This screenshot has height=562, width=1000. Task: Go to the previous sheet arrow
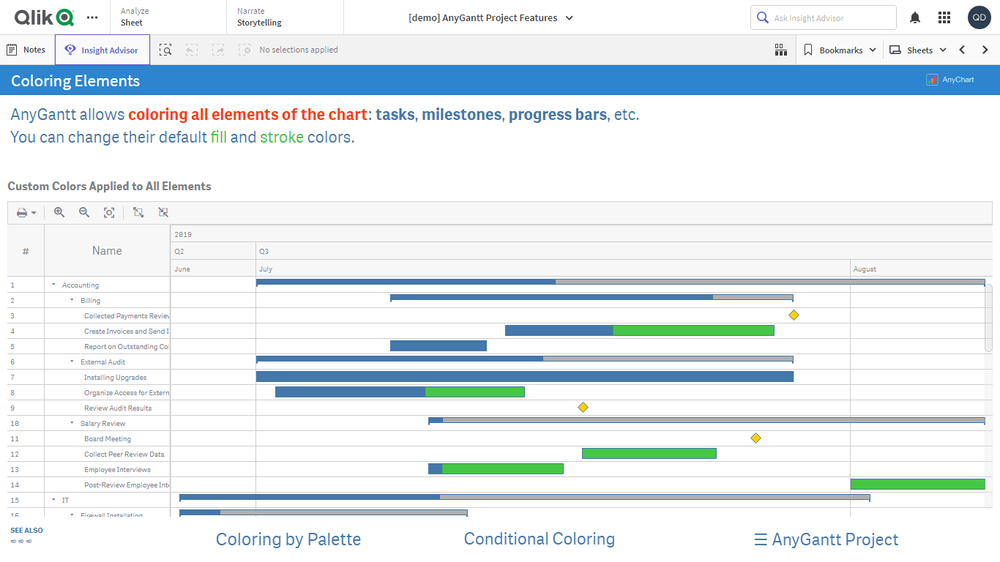(962, 50)
